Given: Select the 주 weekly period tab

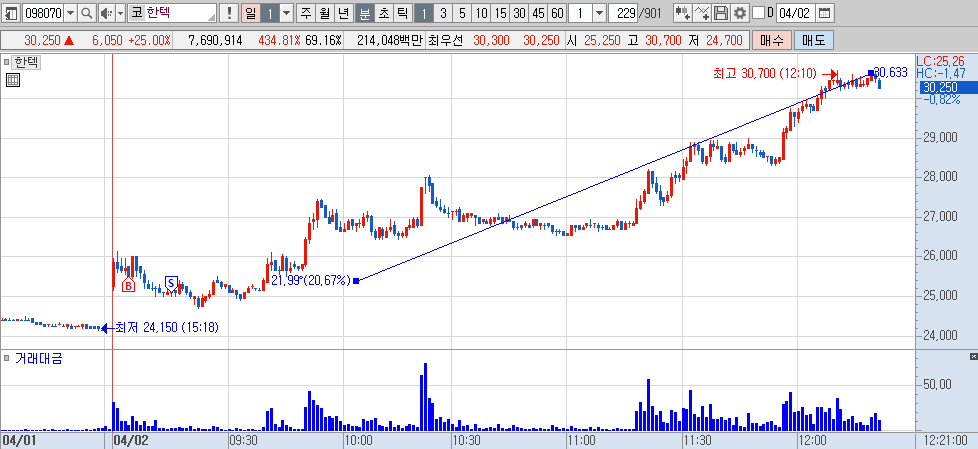Looking at the screenshot, I should (305, 12).
